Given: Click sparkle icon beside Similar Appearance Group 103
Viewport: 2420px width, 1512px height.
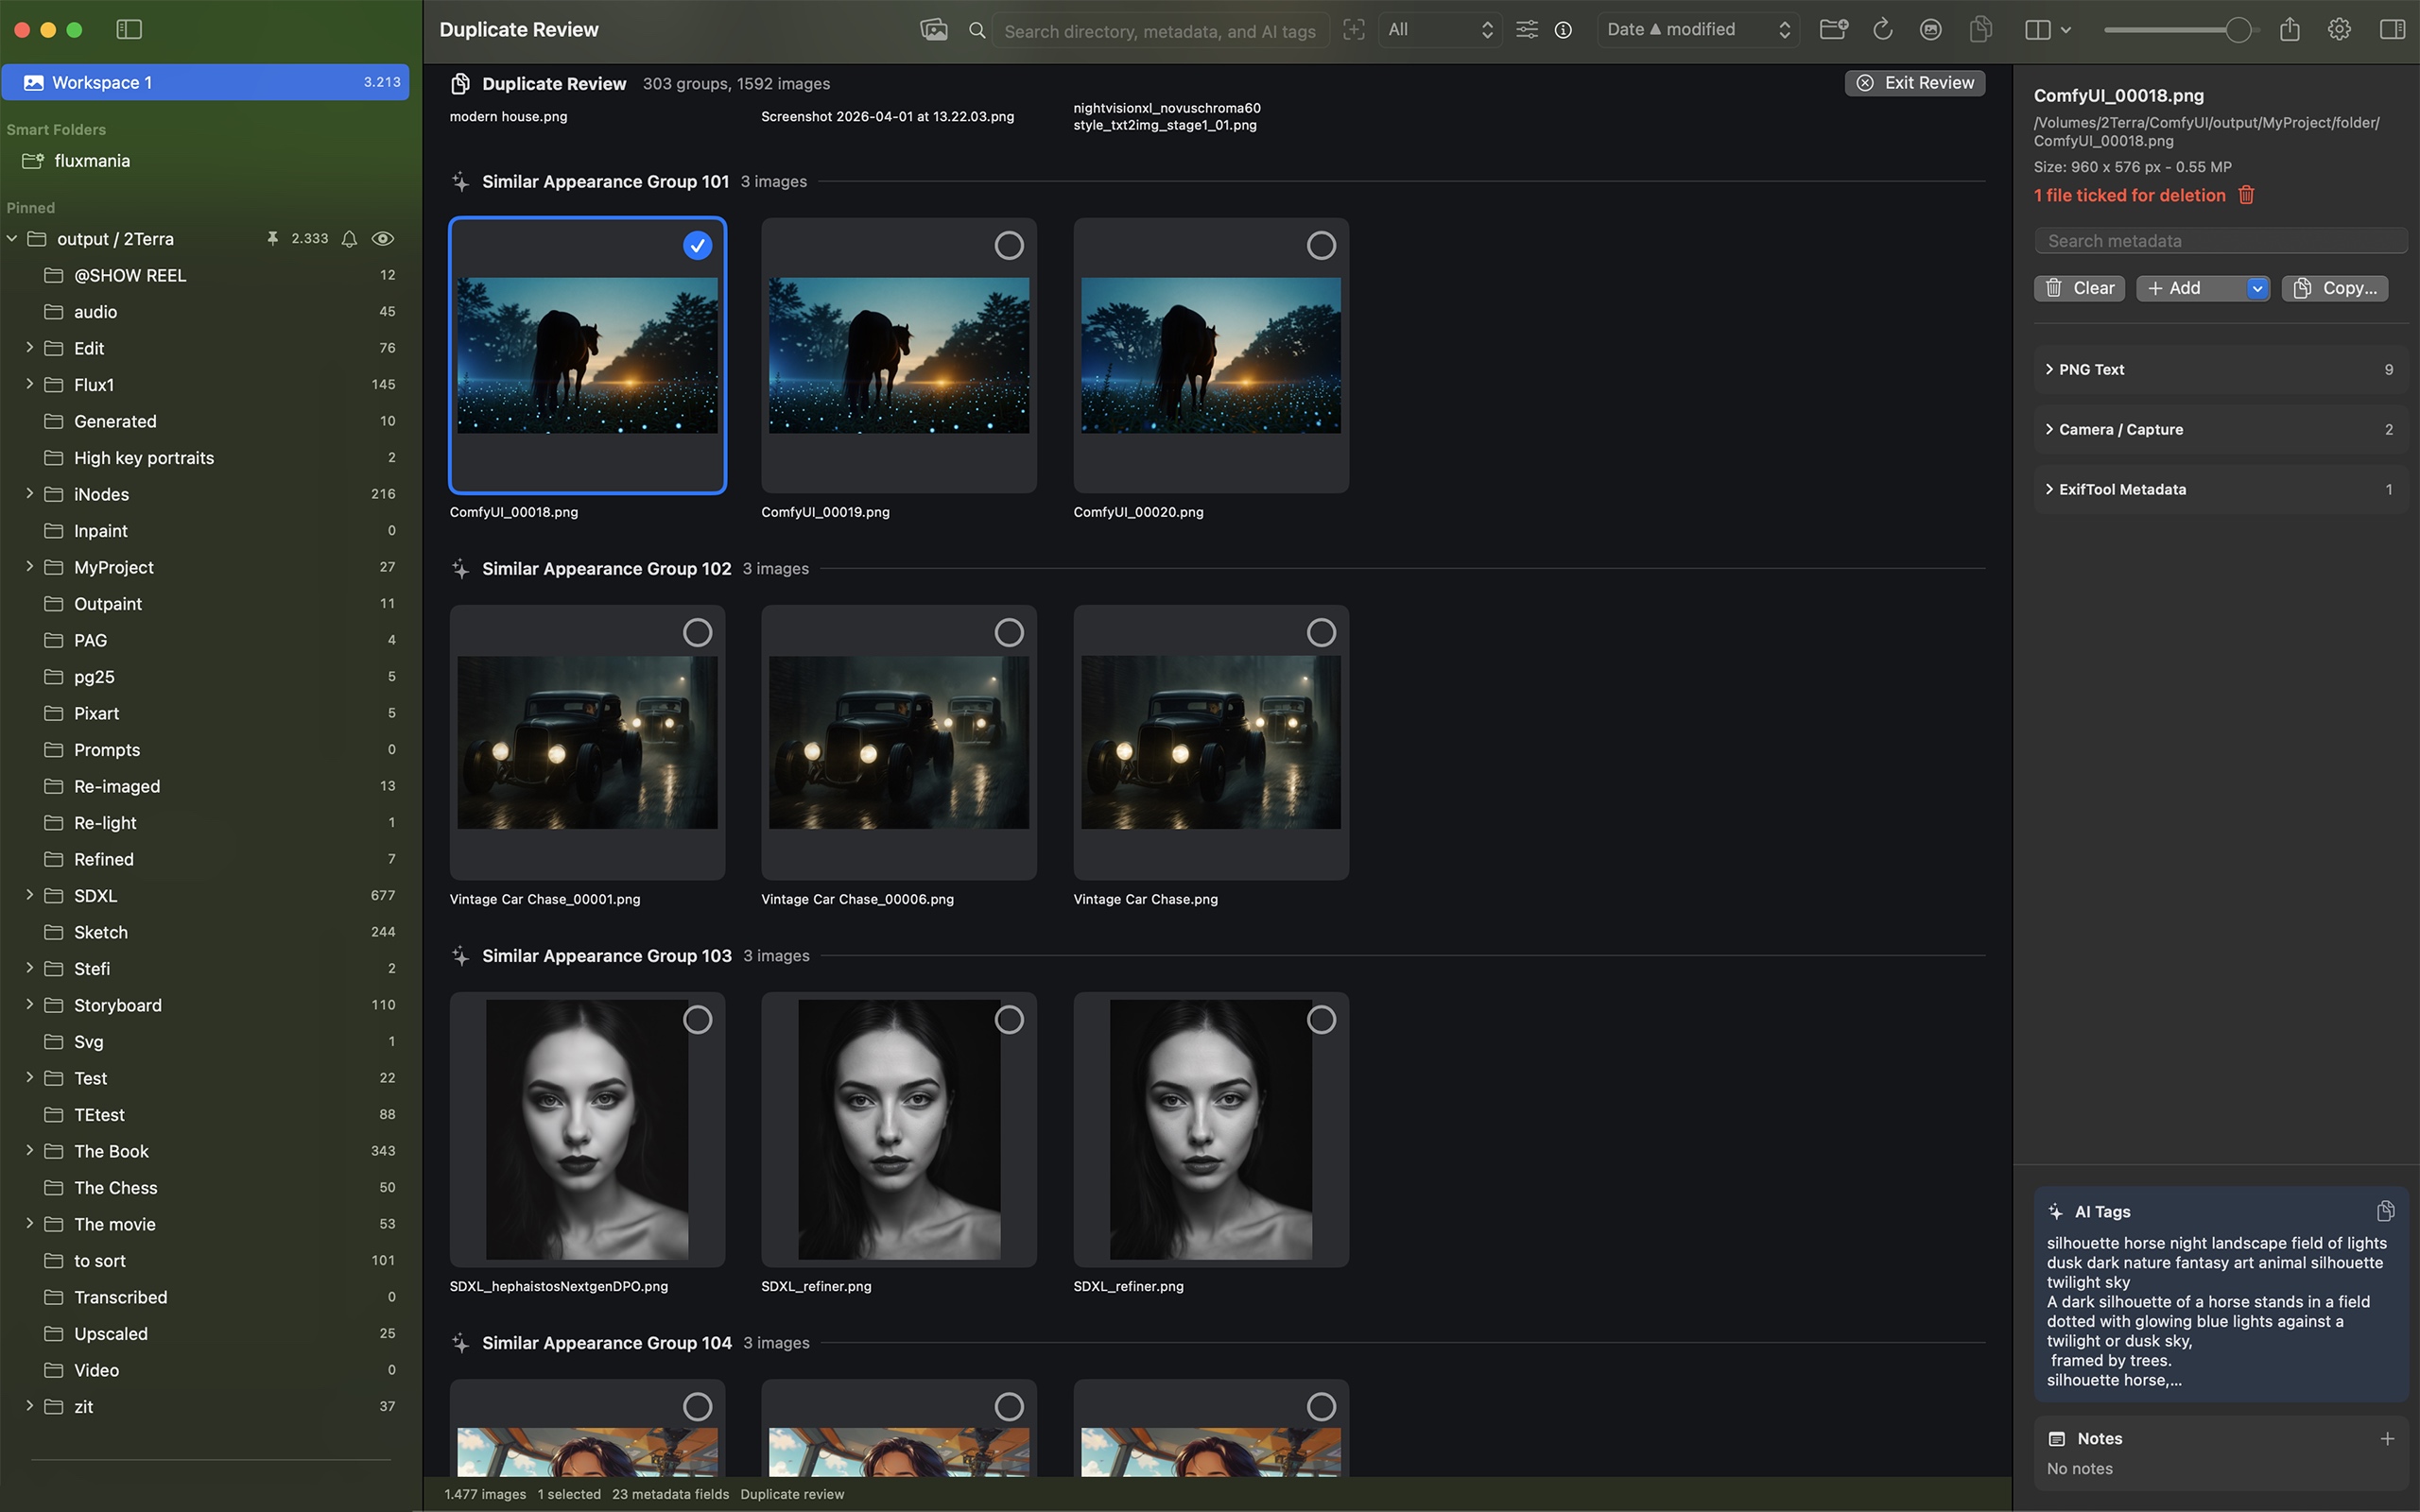Looking at the screenshot, I should click(460, 956).
